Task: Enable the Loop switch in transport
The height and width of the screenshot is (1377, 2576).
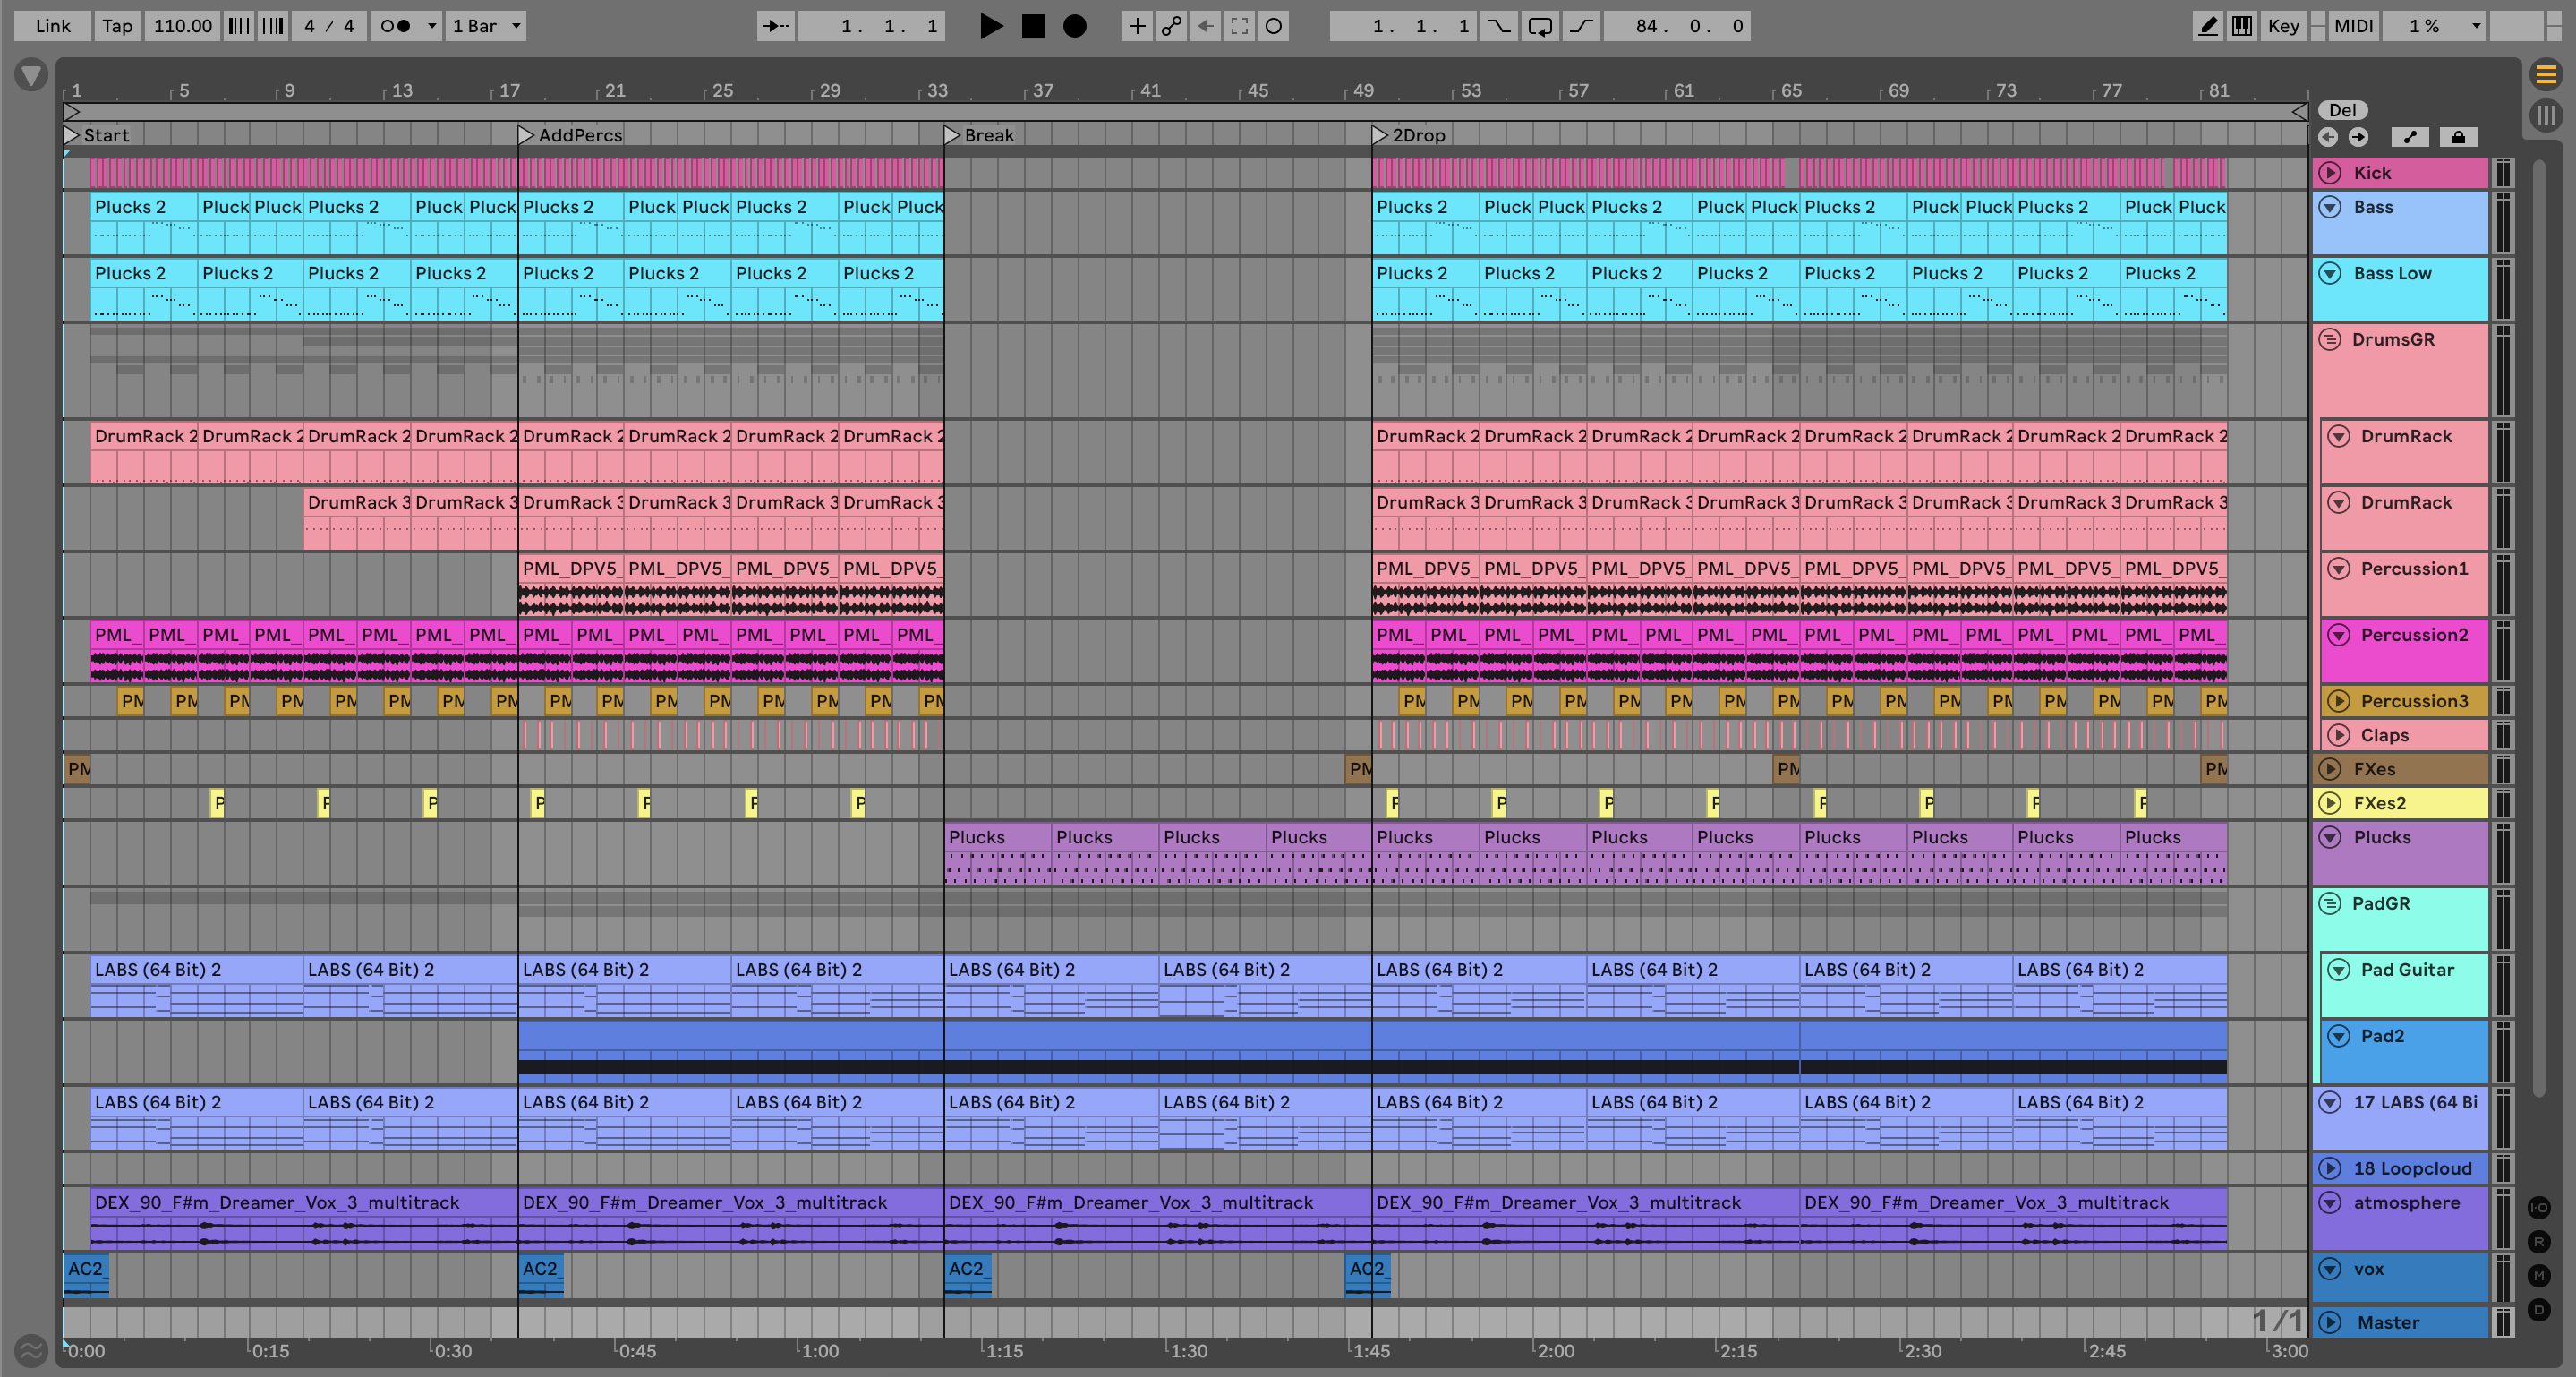Action: (x=1540, y=26)
